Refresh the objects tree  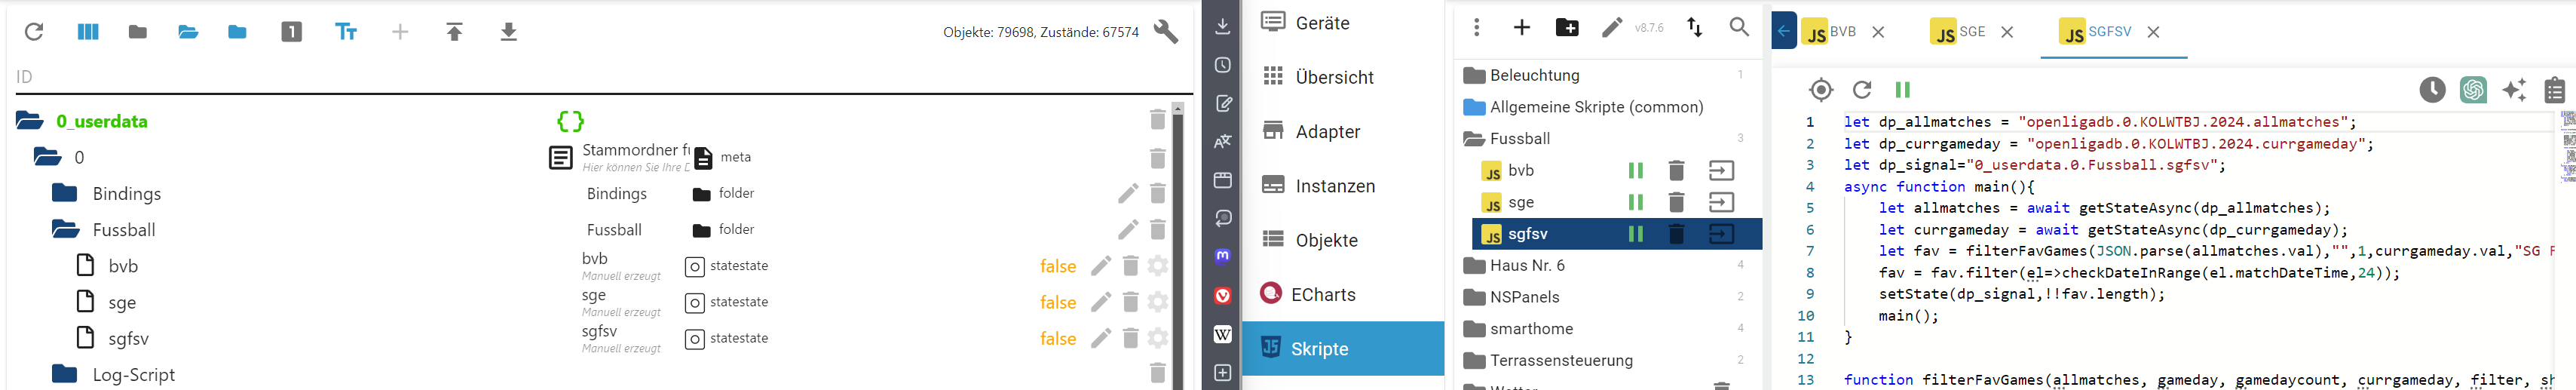tap(34, 32)
